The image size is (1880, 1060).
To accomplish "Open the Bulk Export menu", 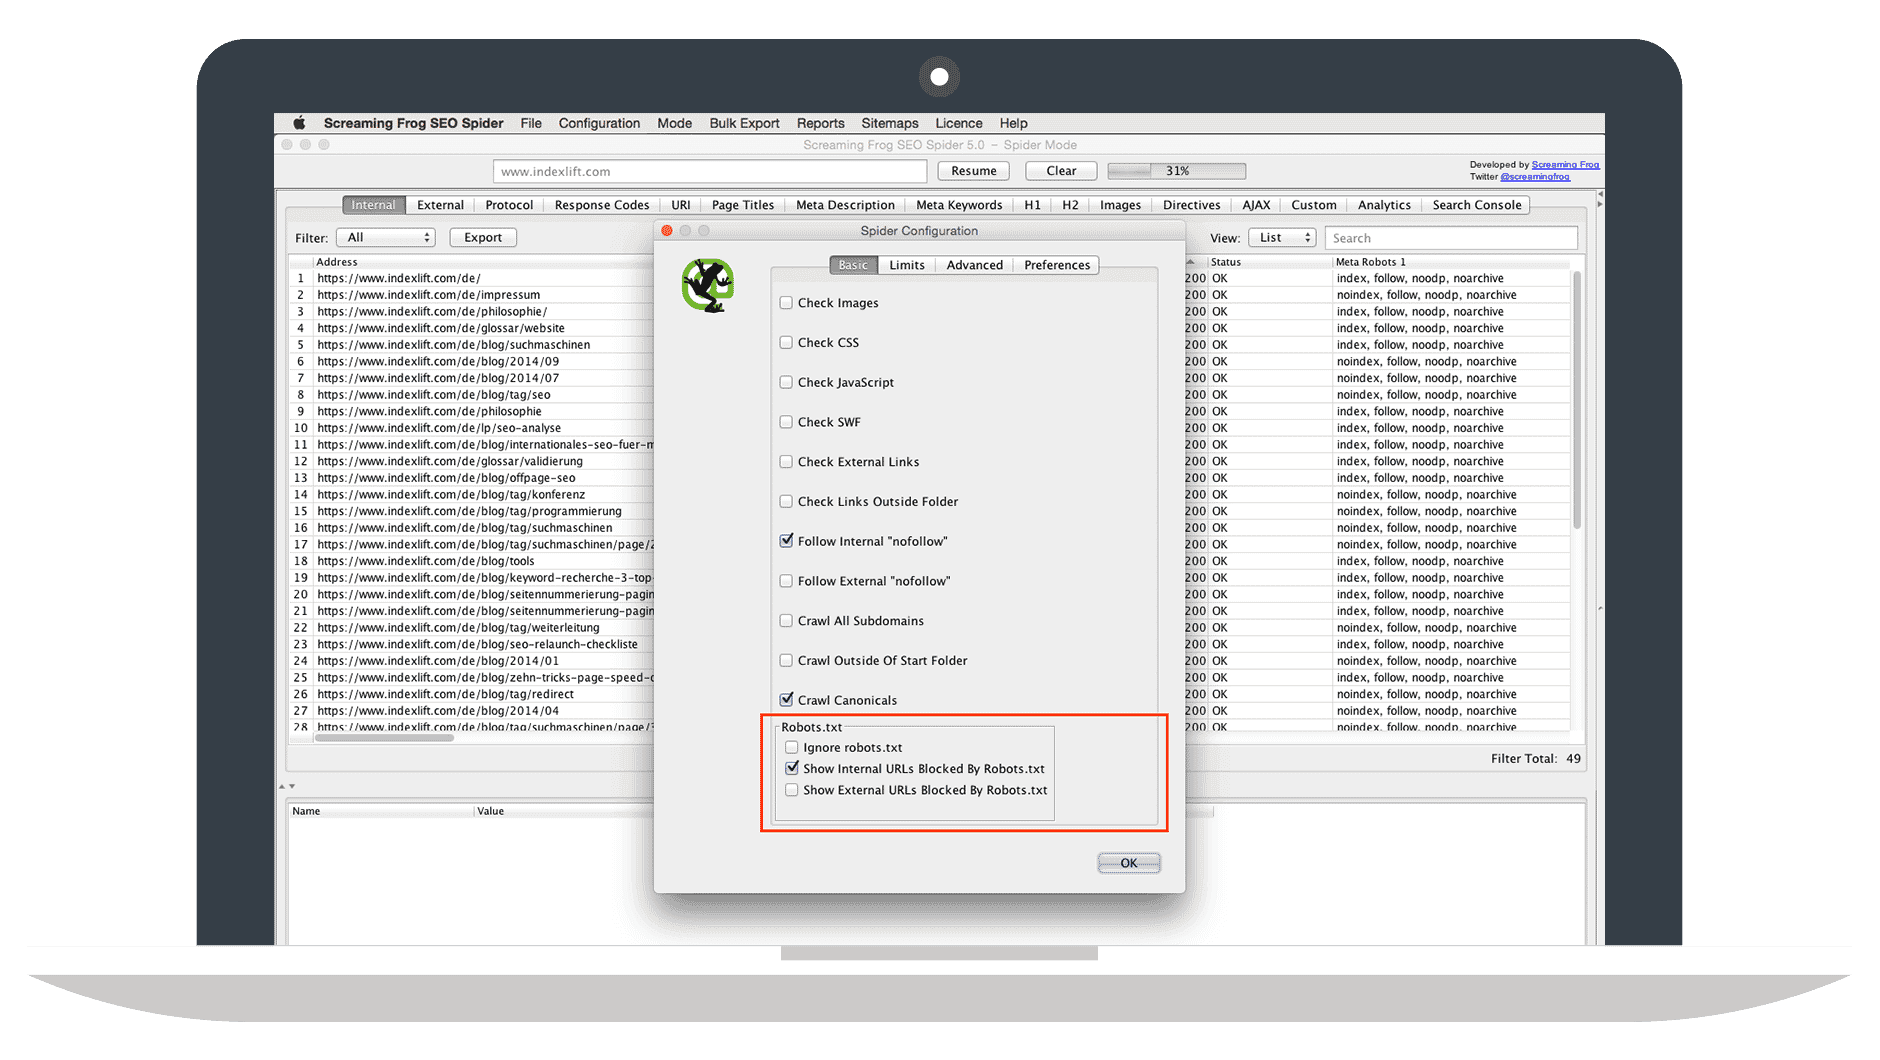I will tap(744, 123).
